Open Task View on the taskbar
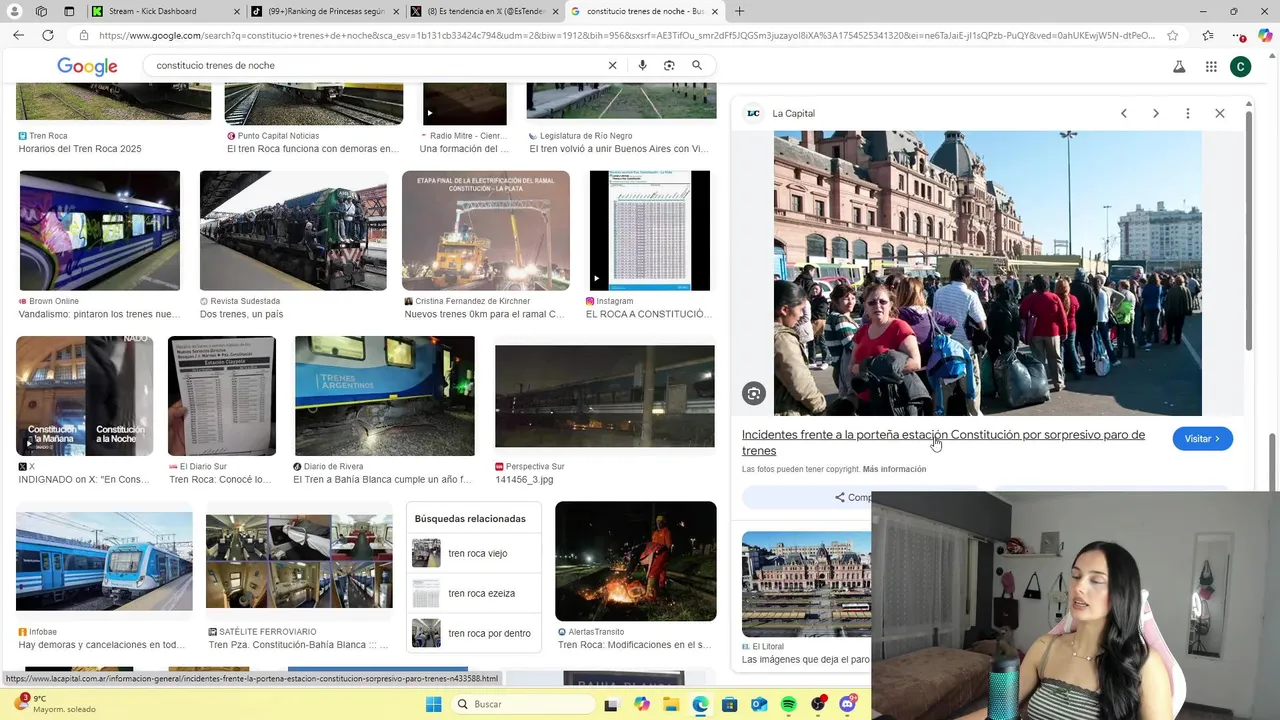 (611, 704)
